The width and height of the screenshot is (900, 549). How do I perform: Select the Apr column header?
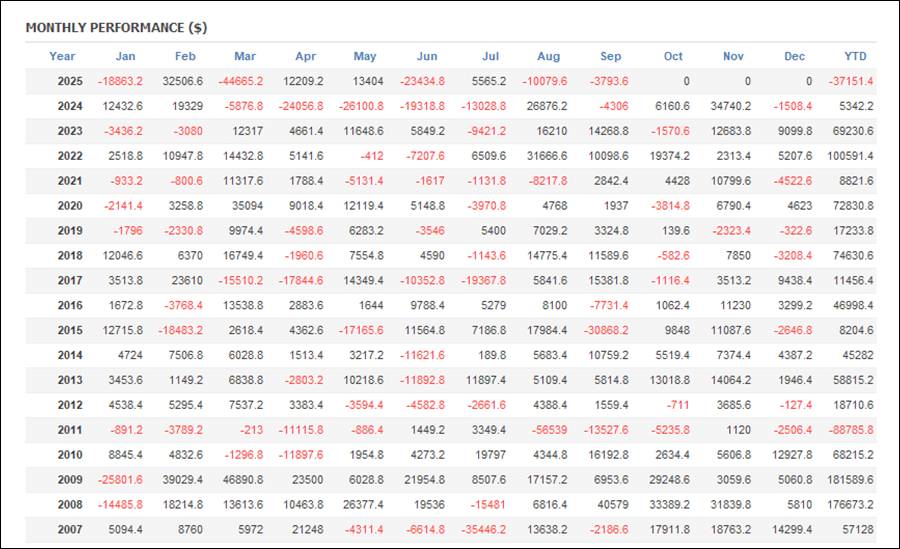[x=308, y=56]
